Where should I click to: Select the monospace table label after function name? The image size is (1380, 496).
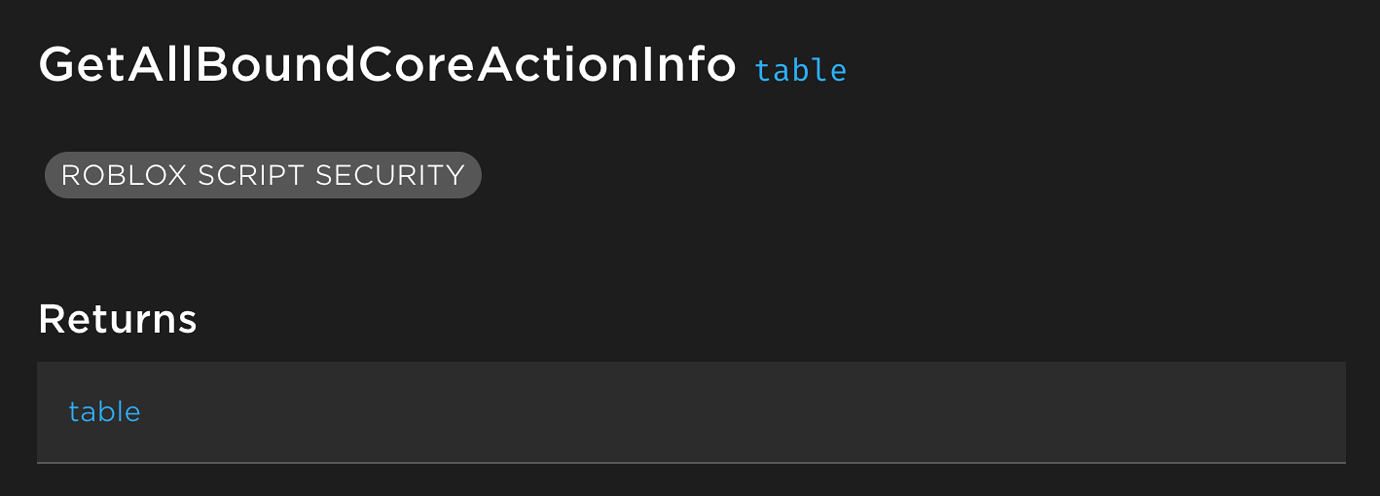(800, 71)
